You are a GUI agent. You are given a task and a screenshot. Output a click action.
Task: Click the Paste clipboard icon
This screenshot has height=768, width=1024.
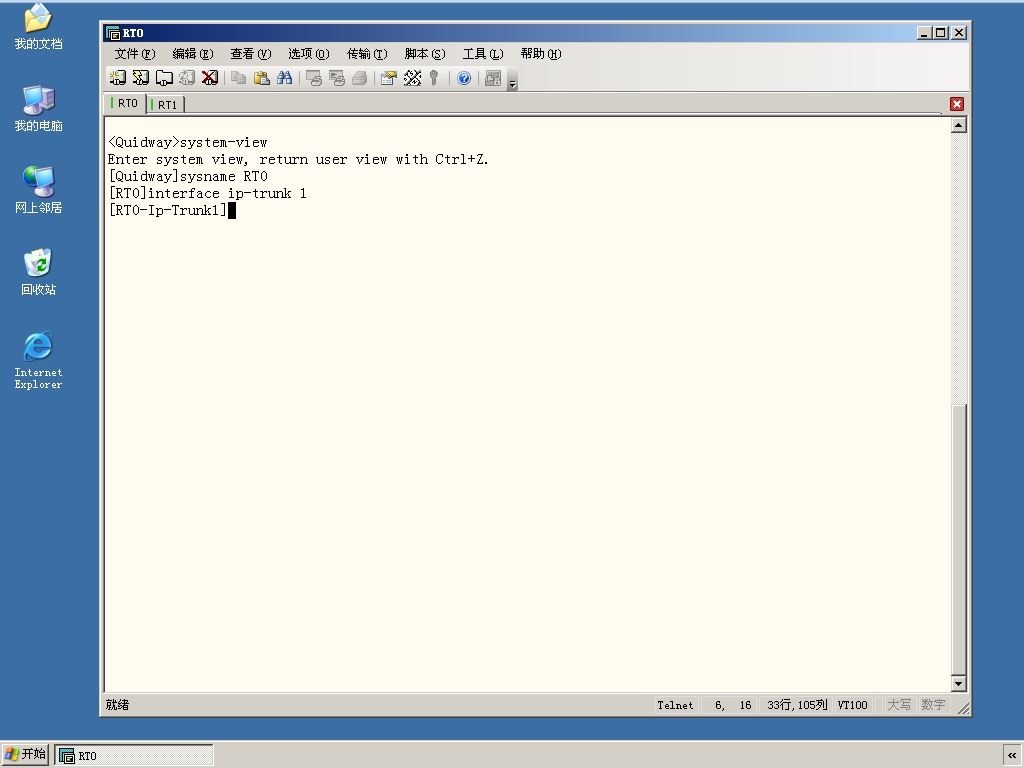click(x=262, y=78)
